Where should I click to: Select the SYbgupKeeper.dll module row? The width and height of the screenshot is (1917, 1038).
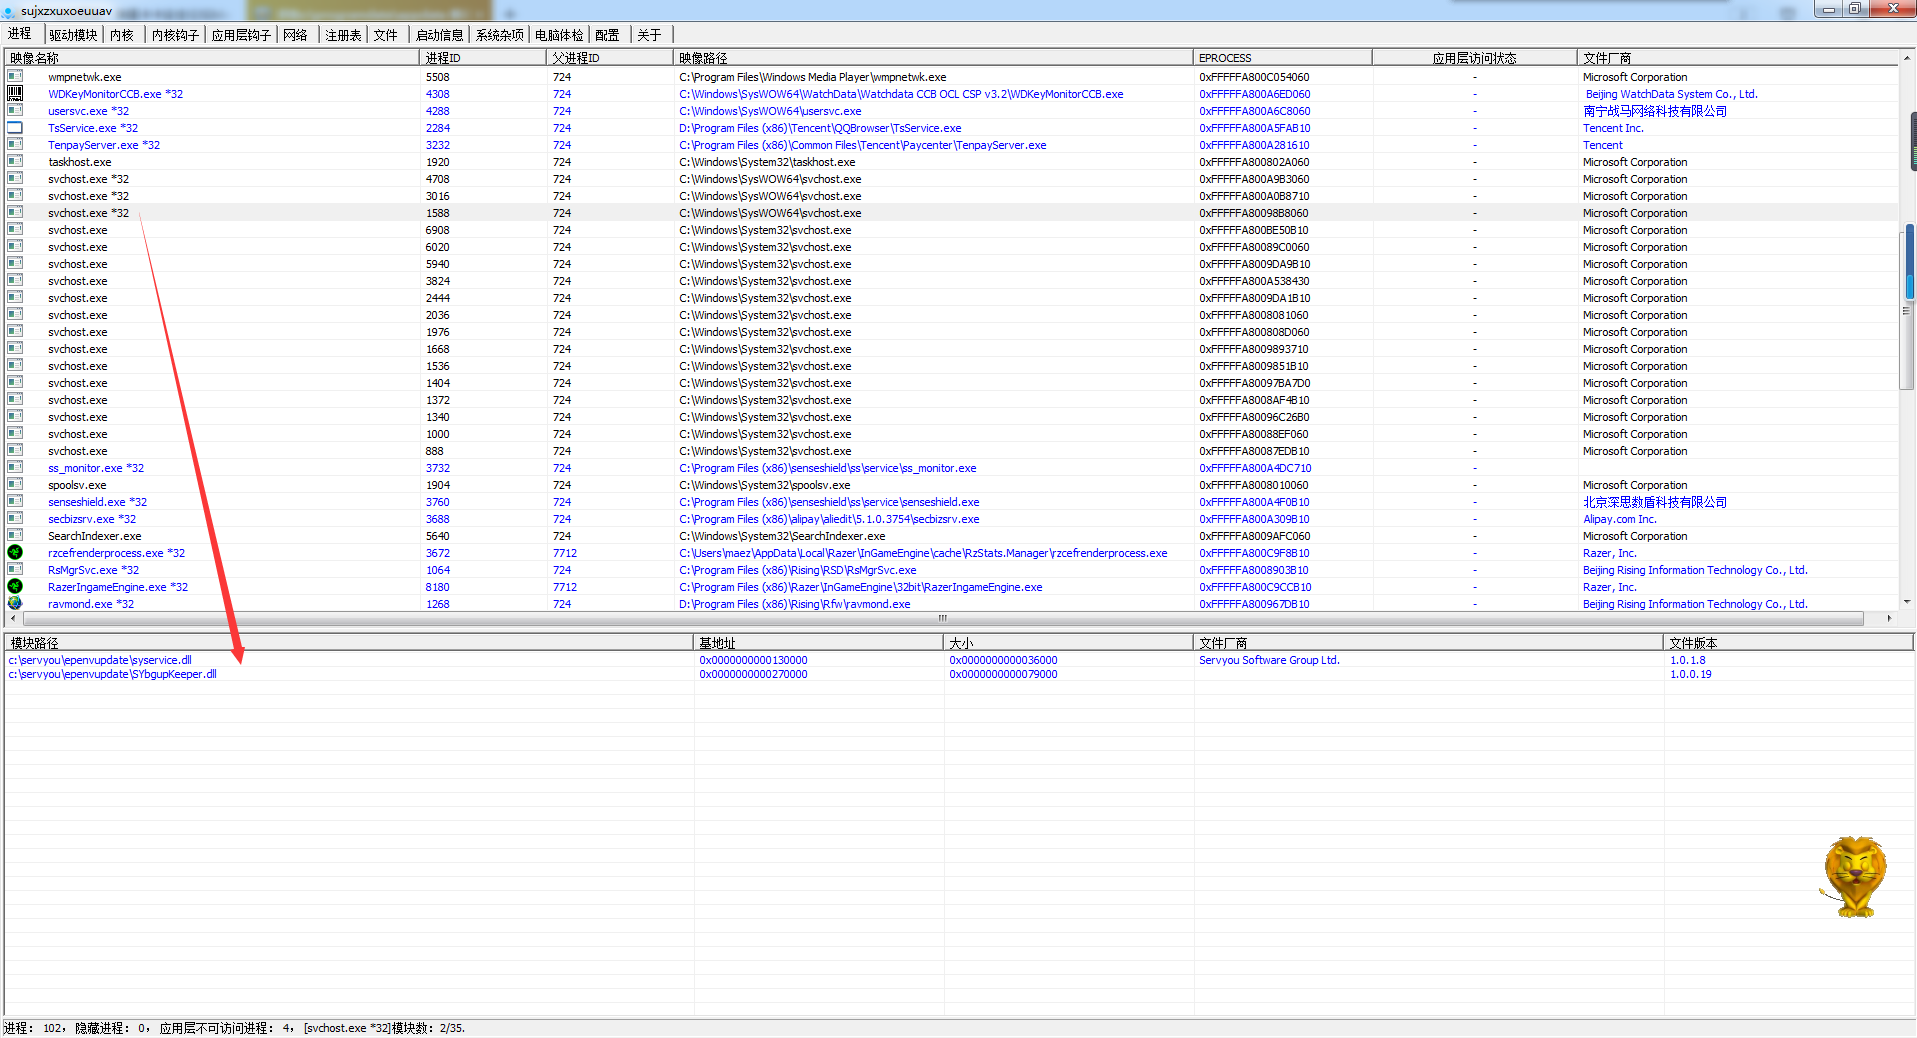(958, 674)
